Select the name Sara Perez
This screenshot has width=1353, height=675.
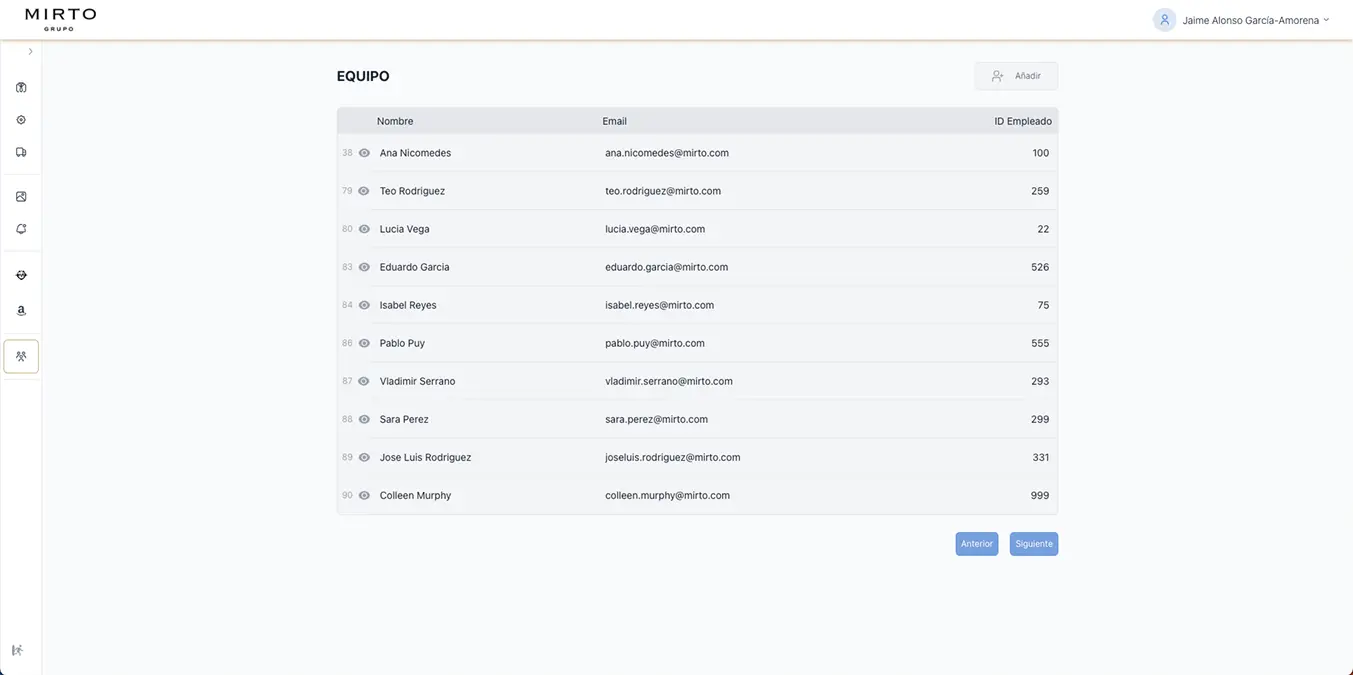tap(404, 419)
